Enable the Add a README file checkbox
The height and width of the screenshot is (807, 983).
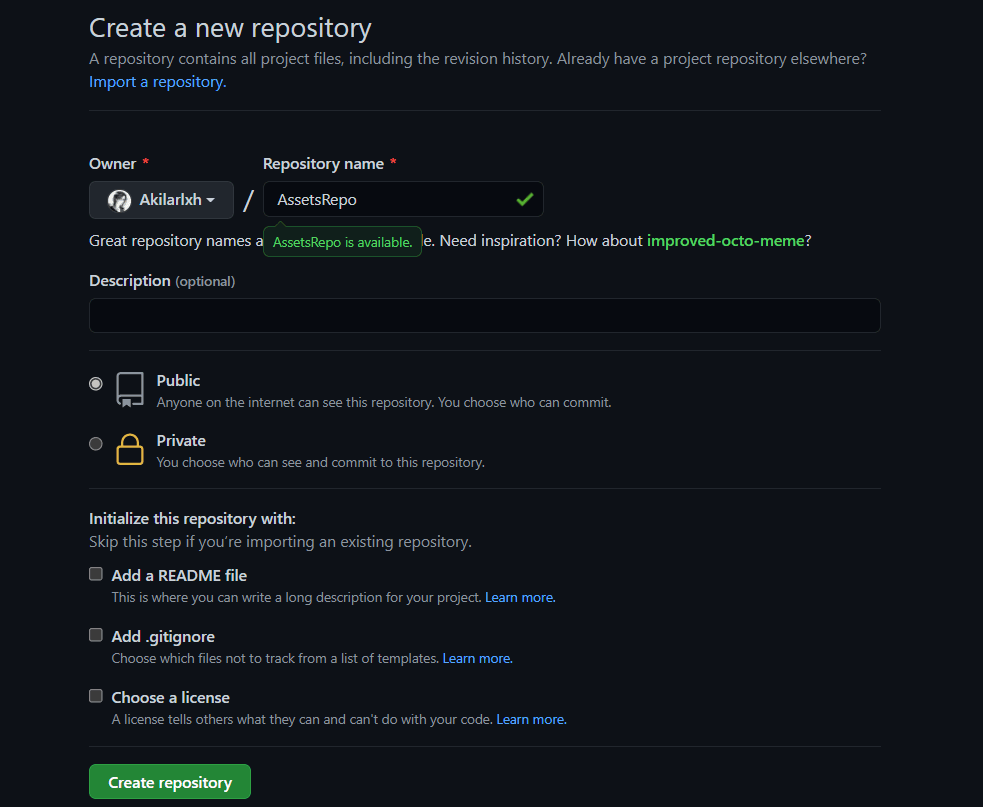96,574
